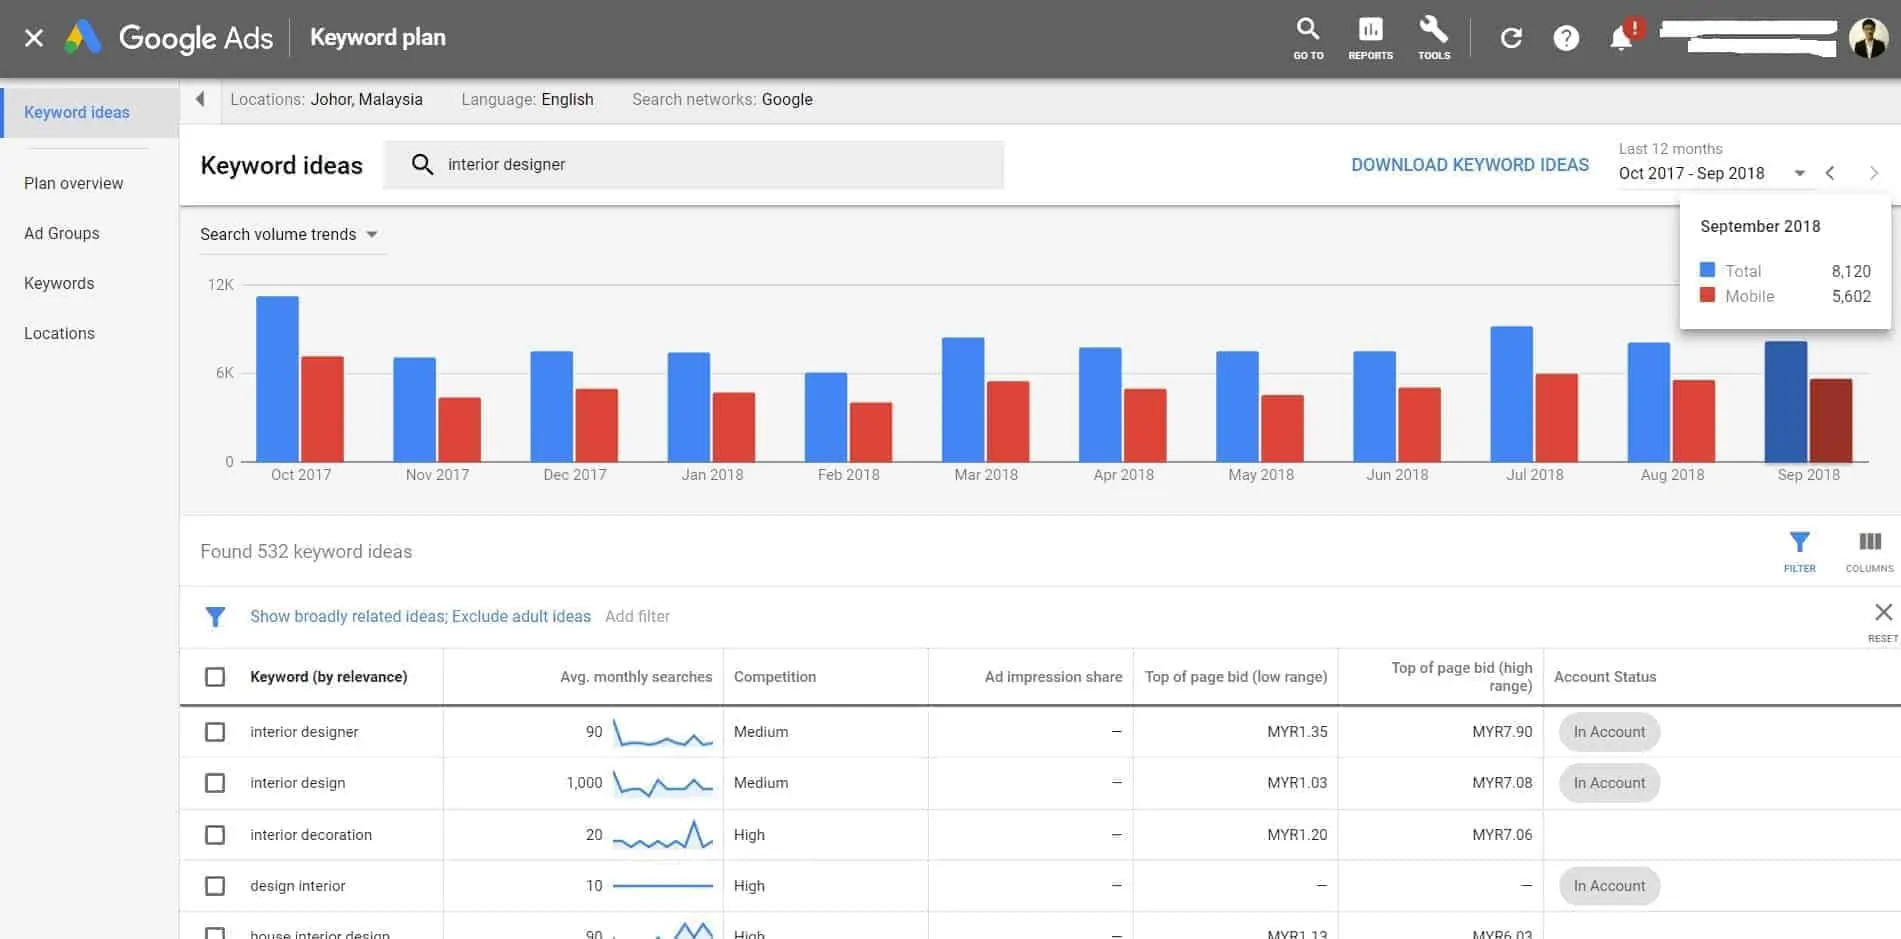
Task: Click the blue Mar 2018 total bar
Action: (x=963, y=400)
